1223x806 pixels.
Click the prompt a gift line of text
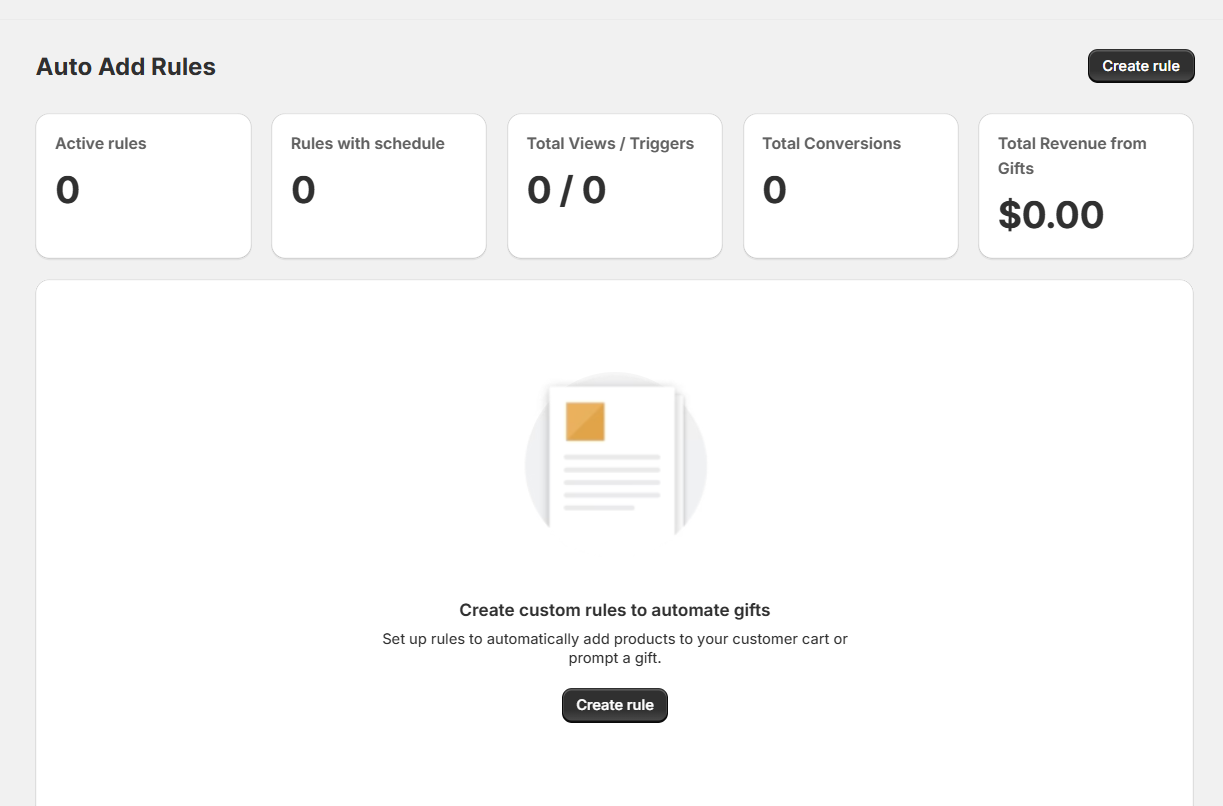pos(615,659)
